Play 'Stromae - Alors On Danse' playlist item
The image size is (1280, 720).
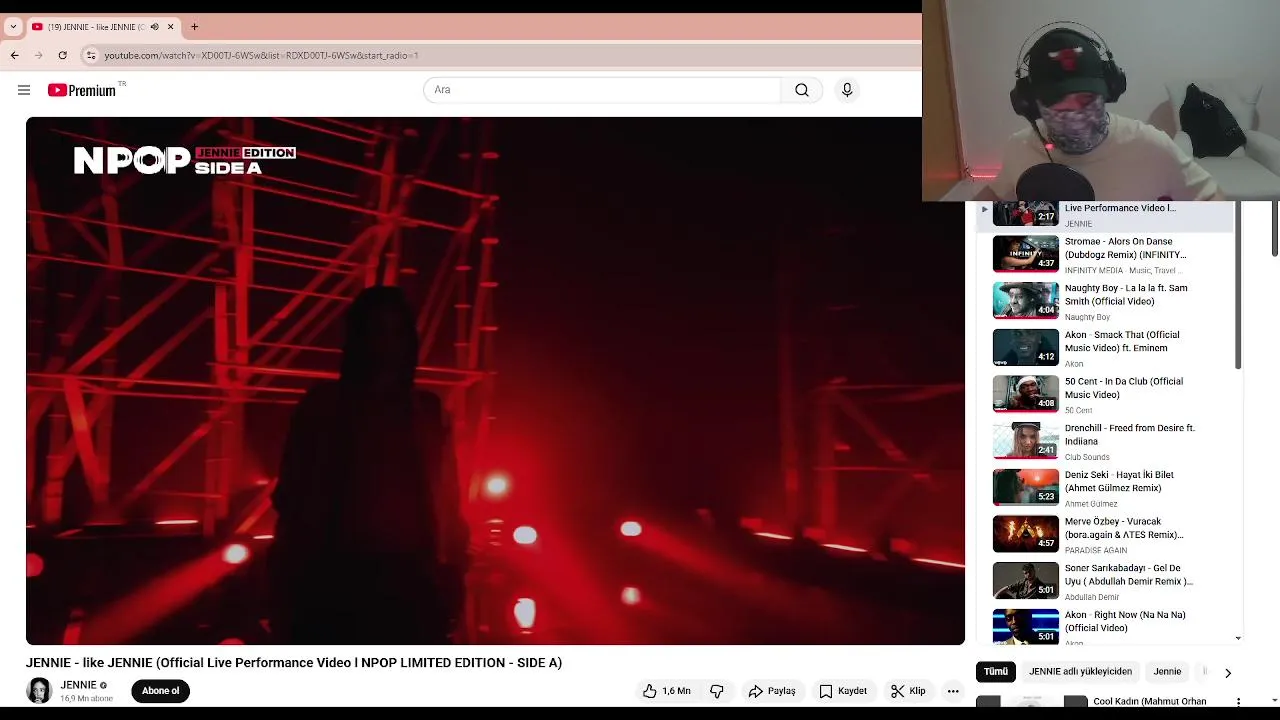point(1107,254)
